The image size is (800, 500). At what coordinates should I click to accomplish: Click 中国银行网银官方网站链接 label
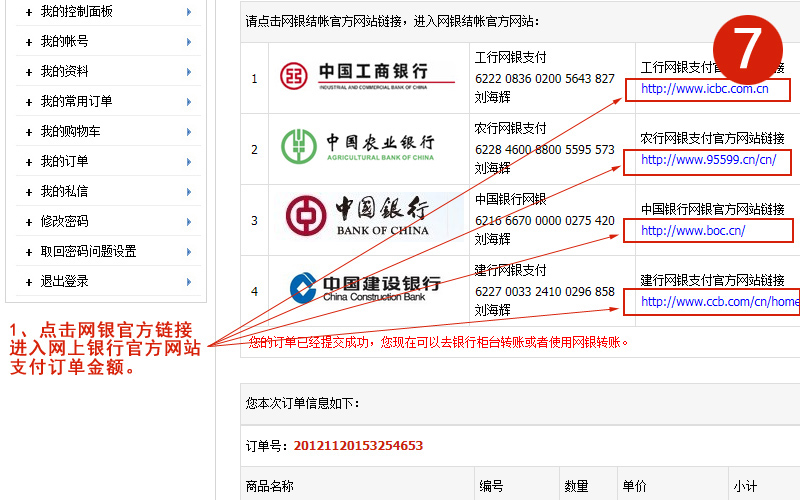click(x=712, y=209)
